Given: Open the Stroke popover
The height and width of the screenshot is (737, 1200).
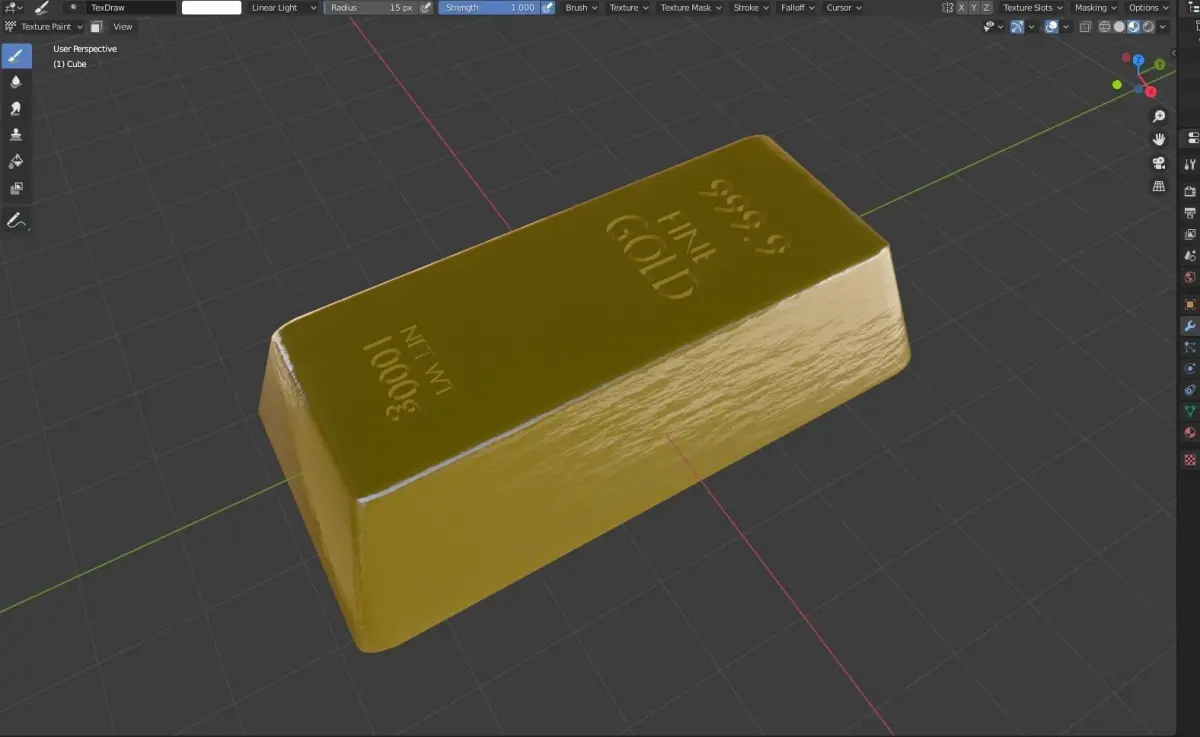Looking at the screenshot, I should click(751, 7).
